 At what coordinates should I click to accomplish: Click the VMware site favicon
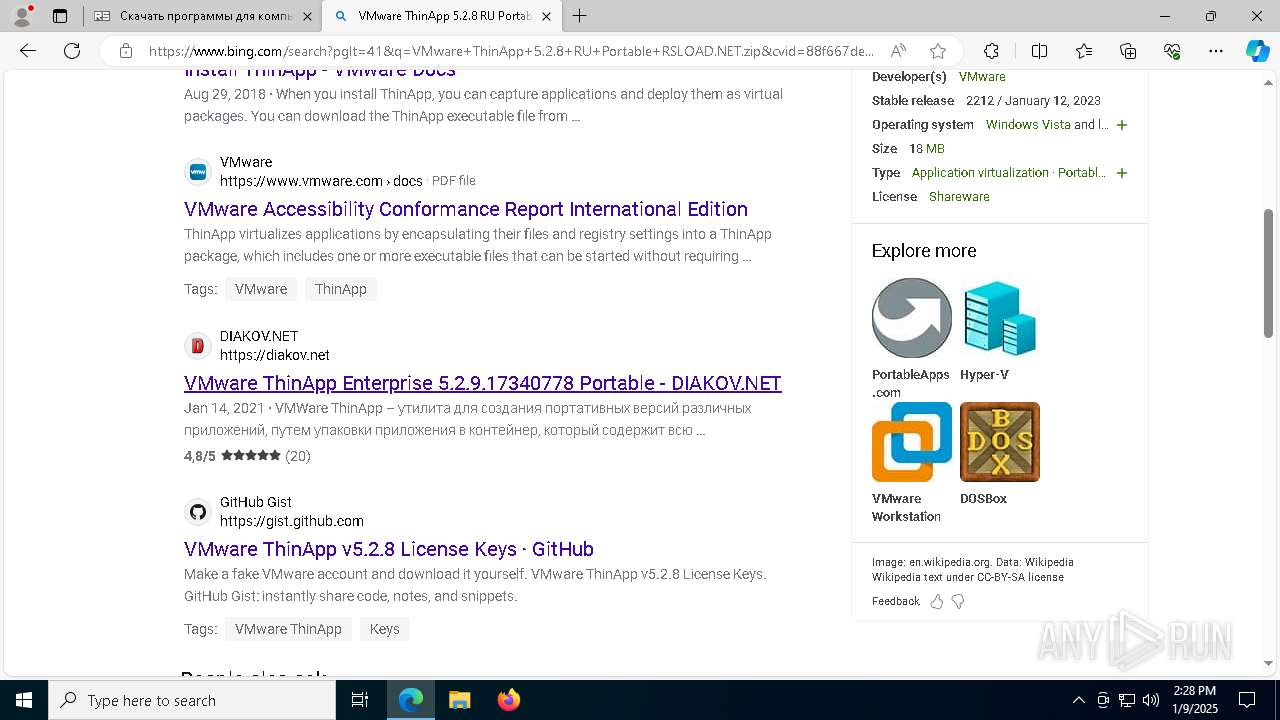198,171
